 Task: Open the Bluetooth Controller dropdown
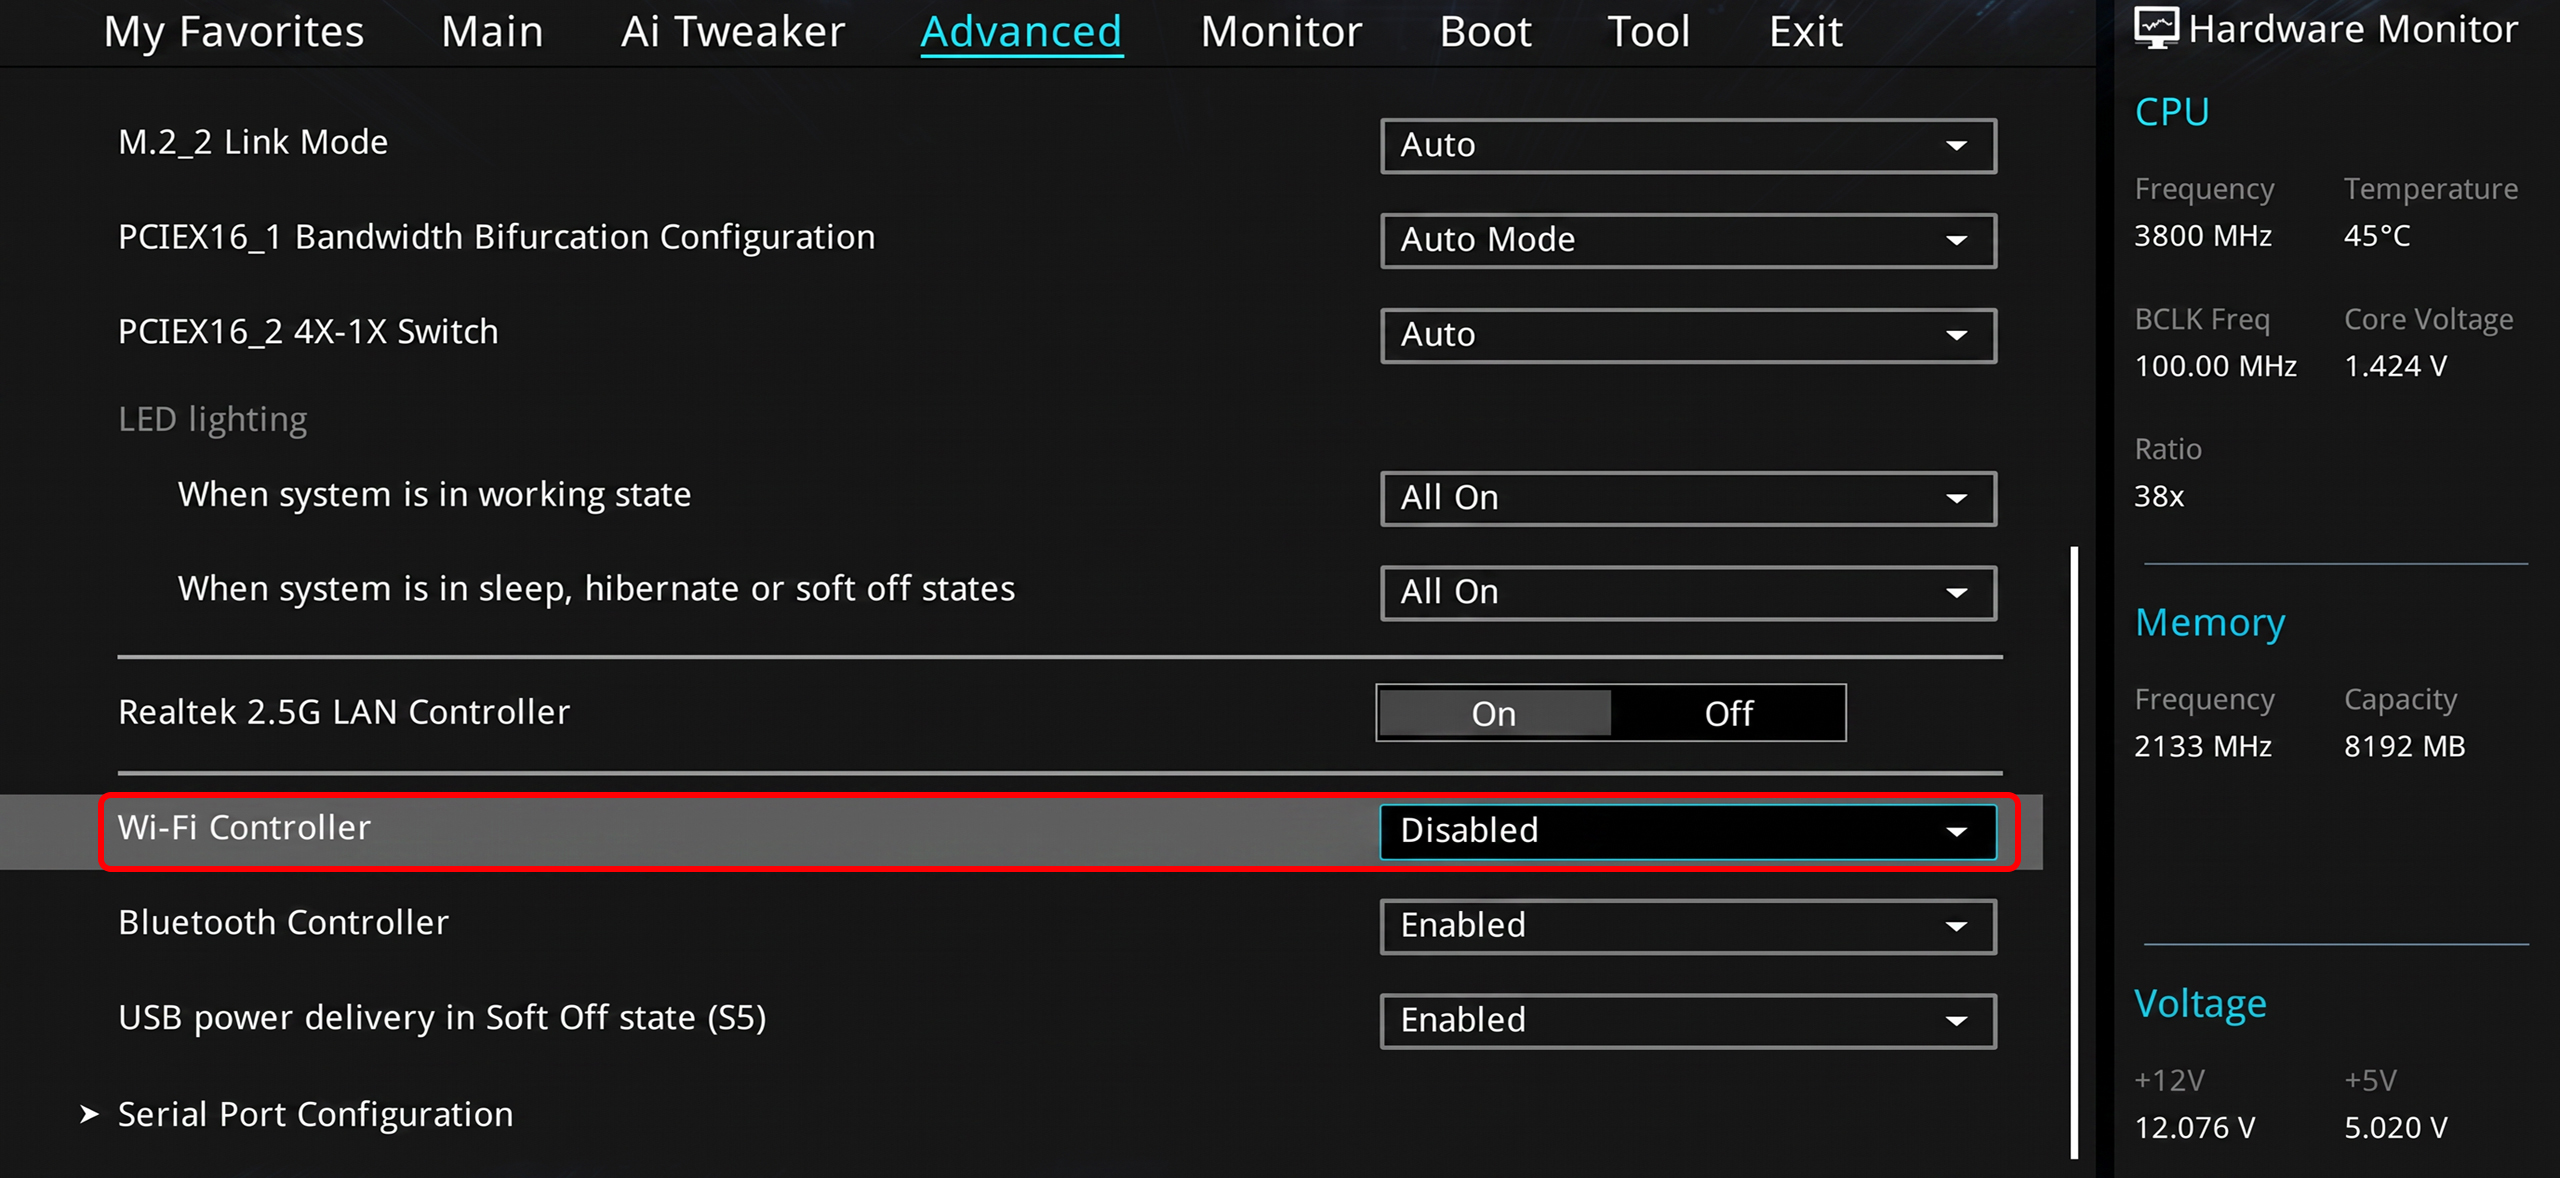coord(1688,926)
